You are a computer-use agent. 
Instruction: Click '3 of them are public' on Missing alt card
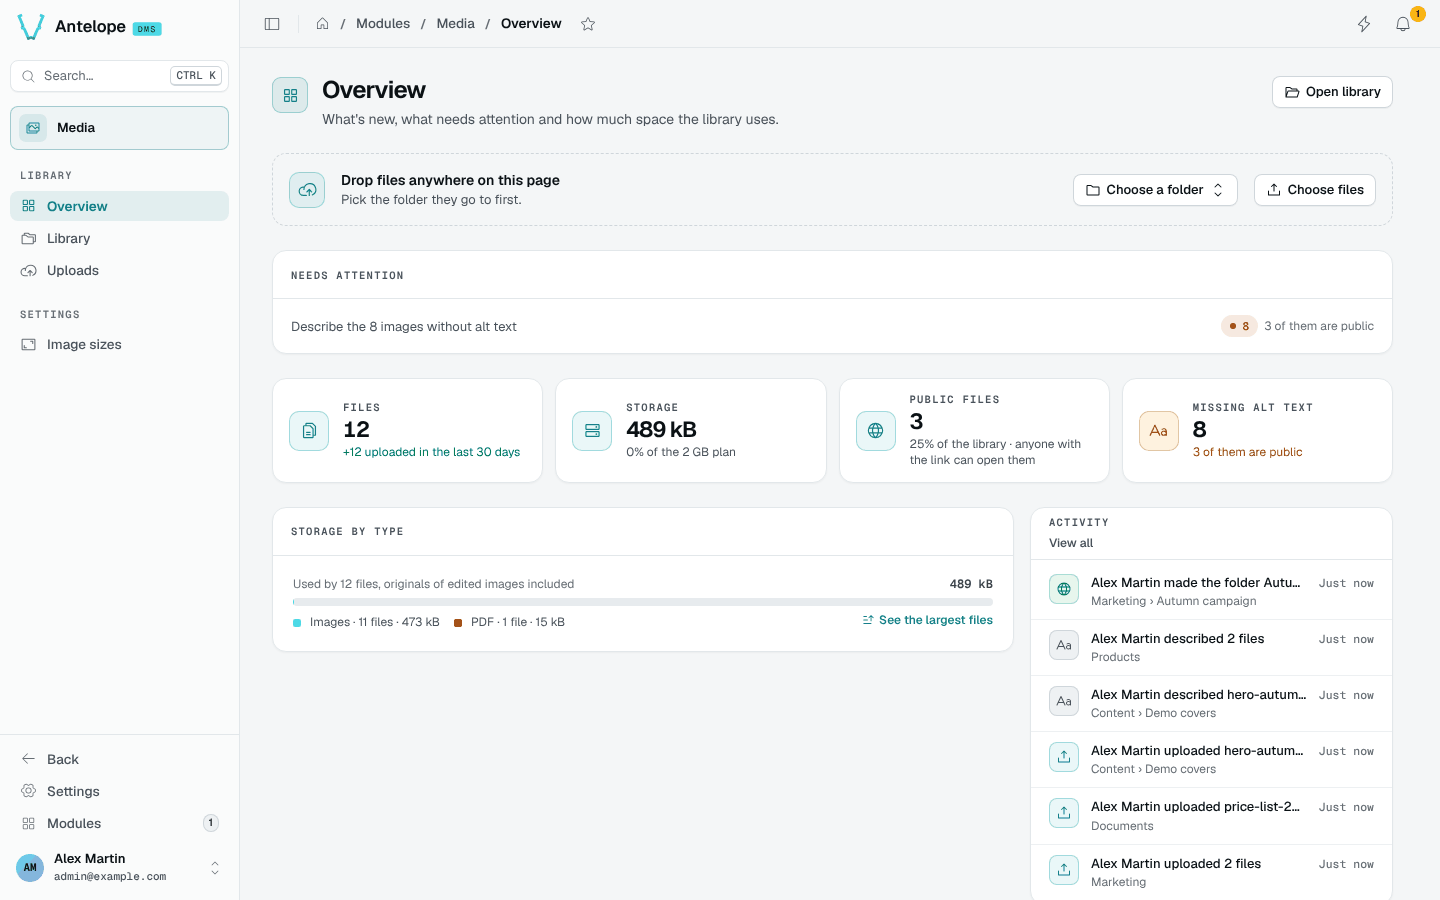(1248, 452)
